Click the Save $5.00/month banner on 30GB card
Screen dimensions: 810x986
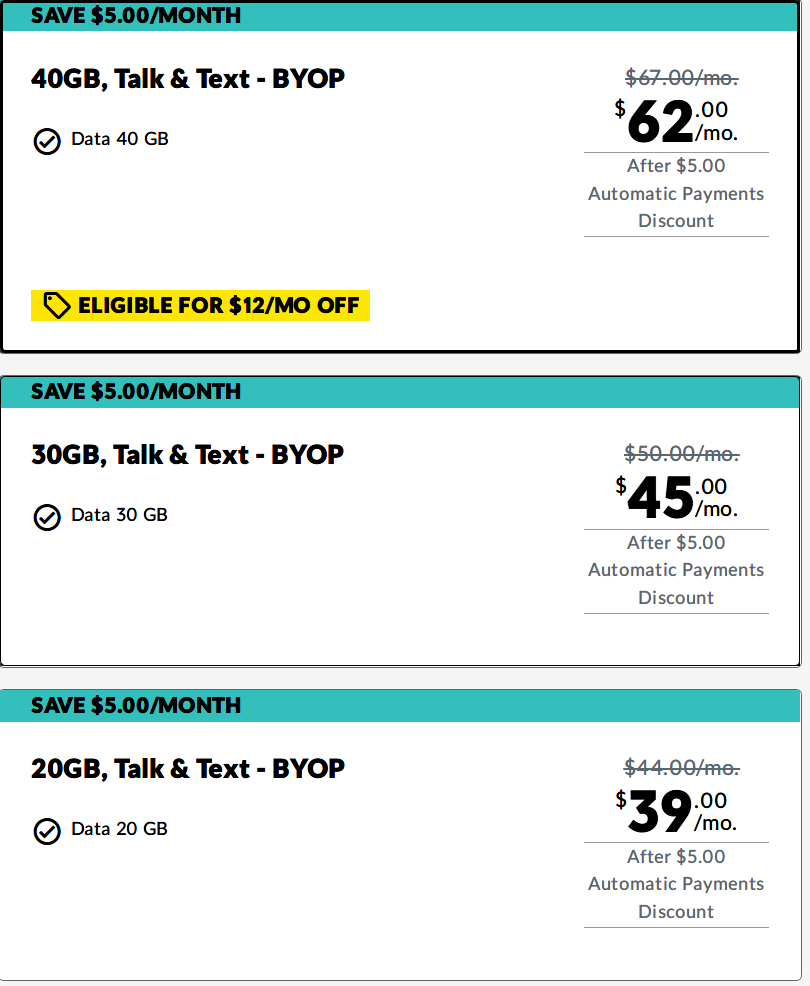point(400,392)
